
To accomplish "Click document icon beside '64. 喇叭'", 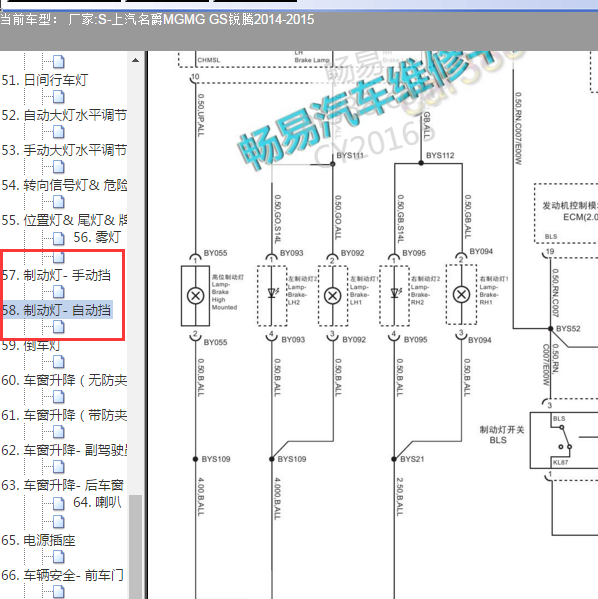I will pyautogui.click(x=58, y=503).
